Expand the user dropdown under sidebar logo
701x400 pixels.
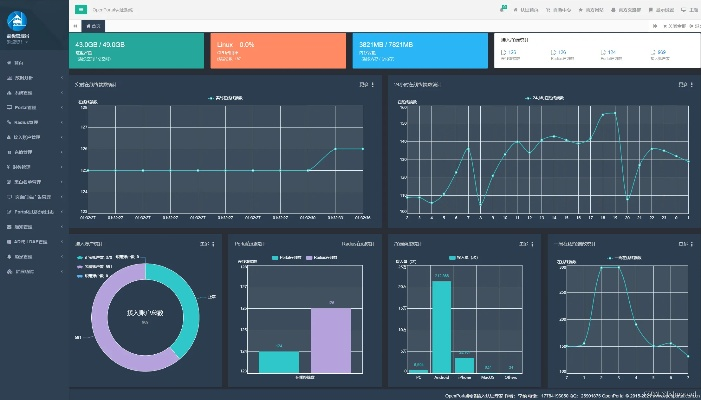[18, 43]
